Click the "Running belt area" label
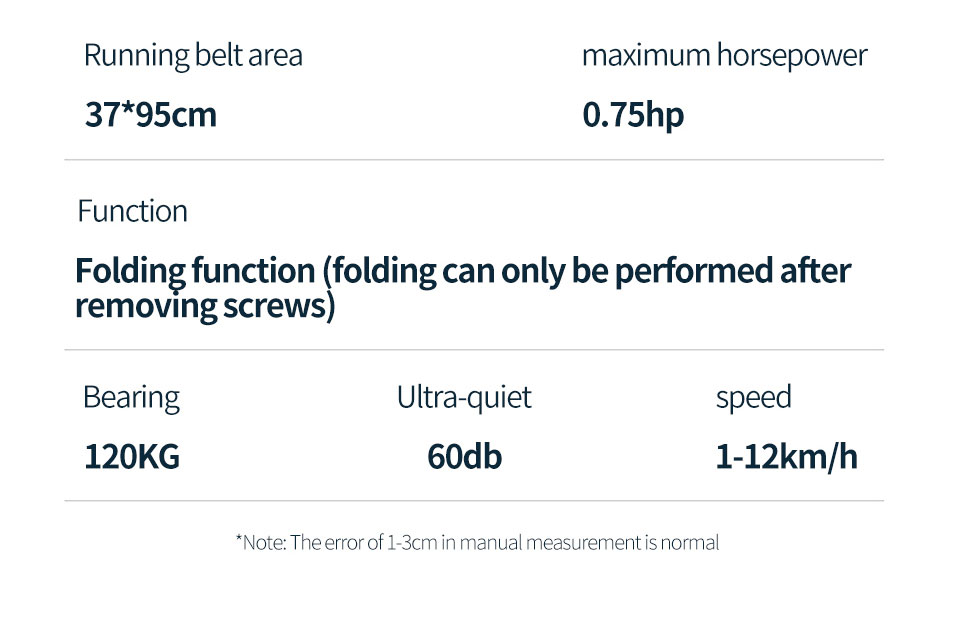Screen dimensions: 960x640 point(193,56)
